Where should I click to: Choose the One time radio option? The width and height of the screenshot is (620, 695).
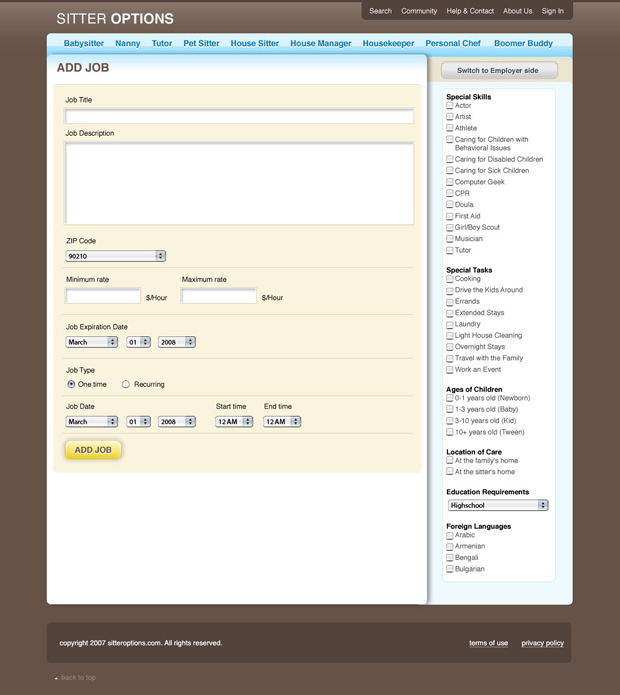click(71, 384)
